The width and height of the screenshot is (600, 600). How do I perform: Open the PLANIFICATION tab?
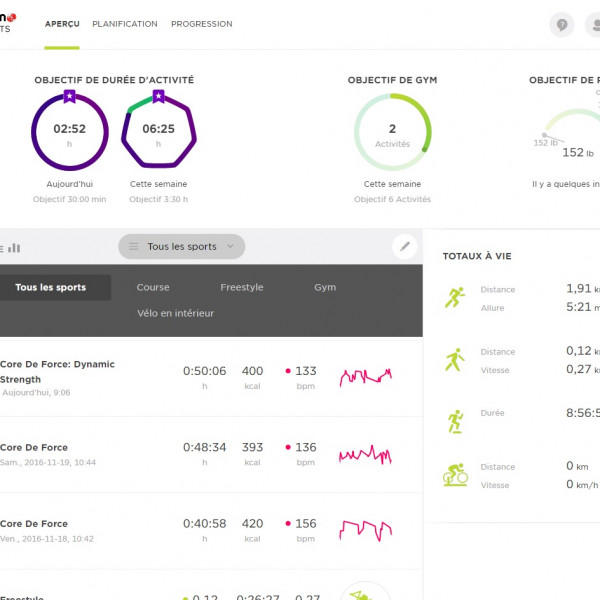(x=125, y=24)
